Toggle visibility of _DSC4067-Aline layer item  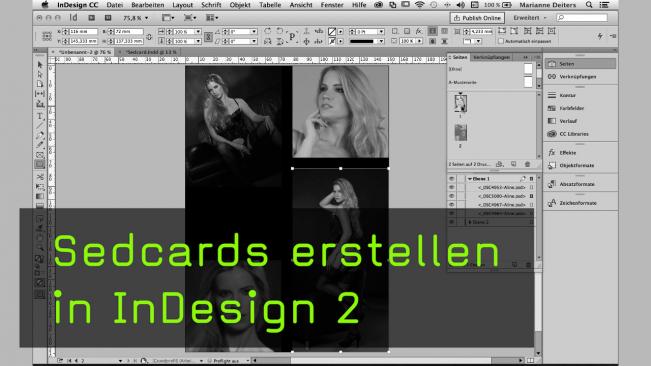pyautogui.click(x=452, y=205)
